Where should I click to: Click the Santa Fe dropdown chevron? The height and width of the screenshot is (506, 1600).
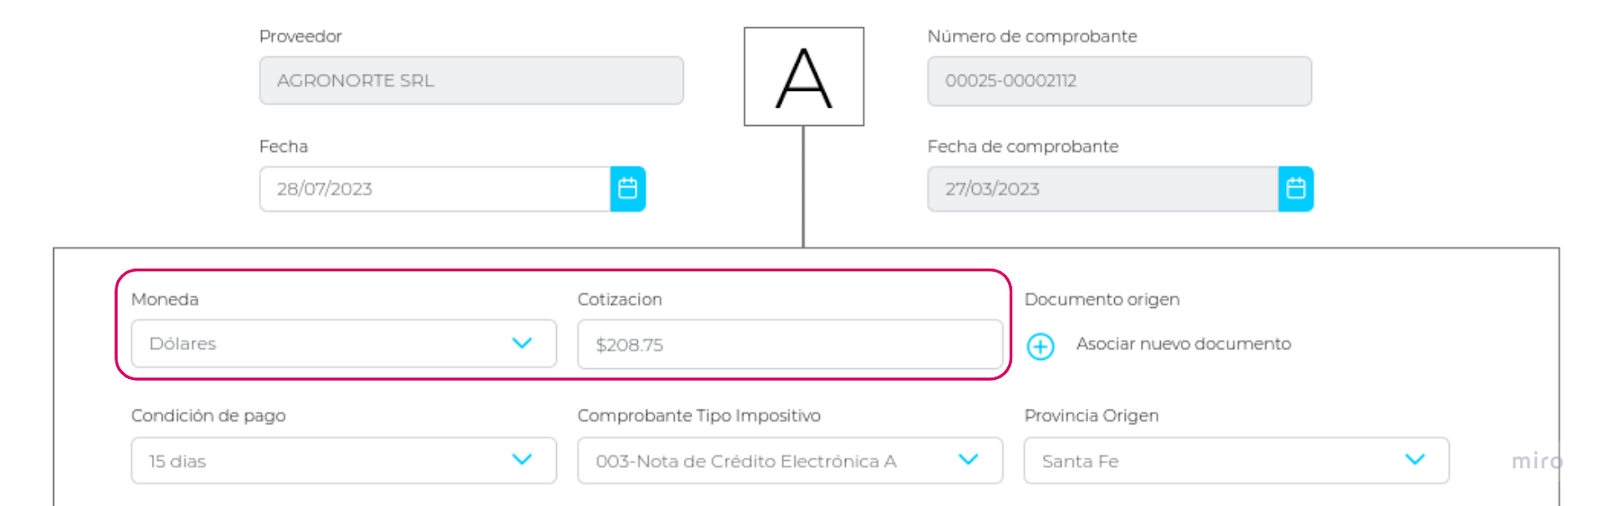(1415, 460)
